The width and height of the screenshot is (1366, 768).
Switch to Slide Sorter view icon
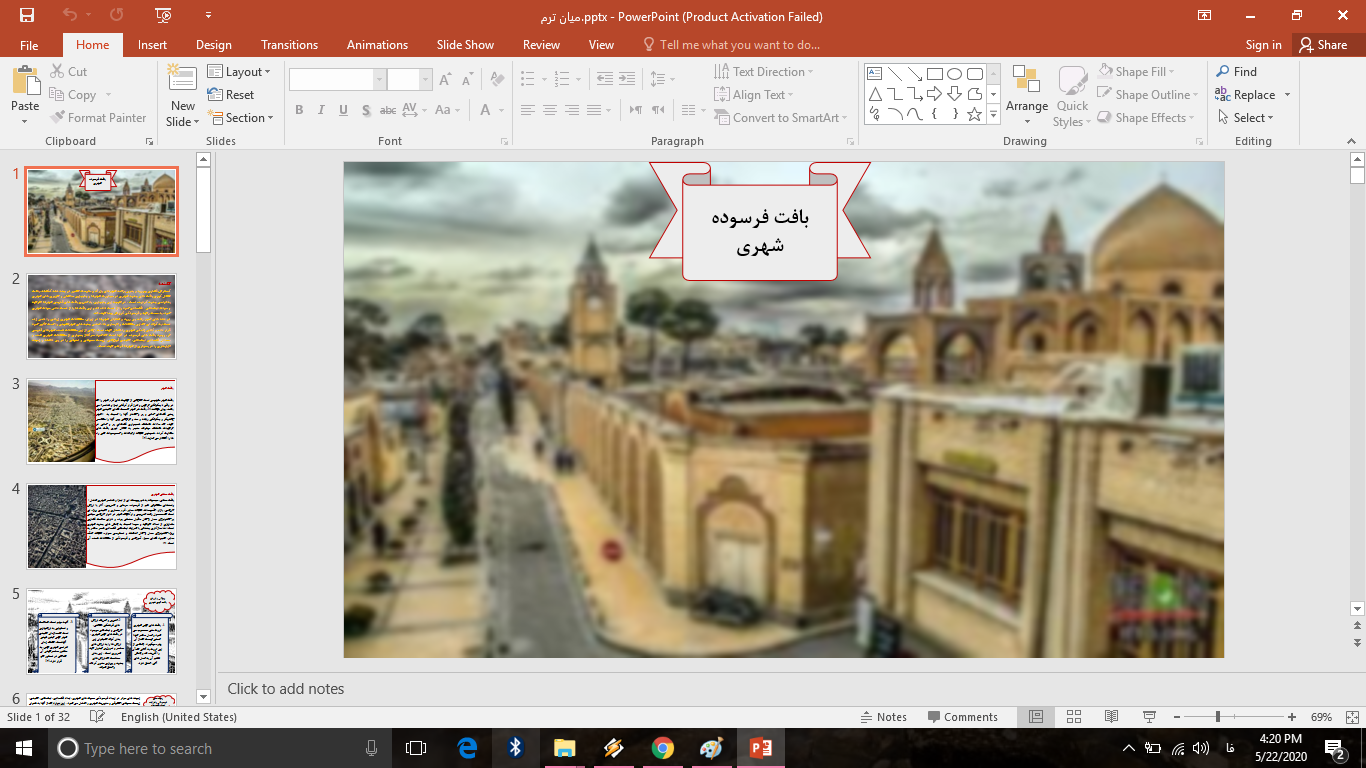(1073, 717)
